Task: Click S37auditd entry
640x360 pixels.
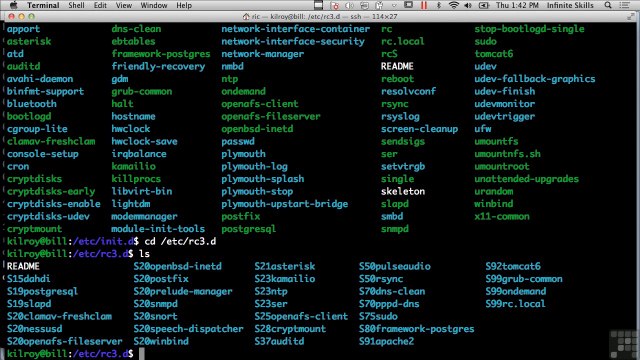Action: click(x=279, y=341)
